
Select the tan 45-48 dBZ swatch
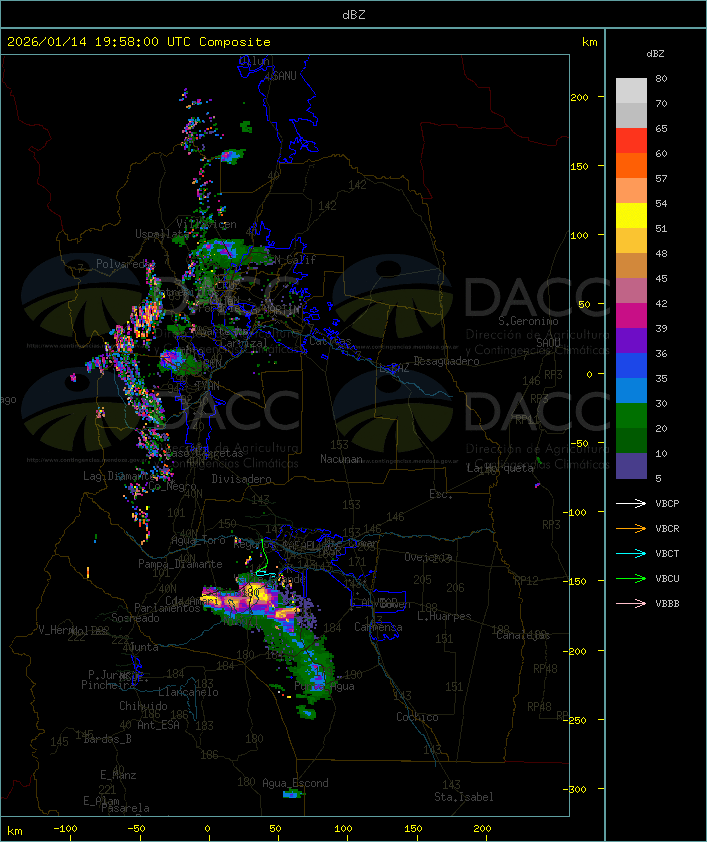point(631,265)
